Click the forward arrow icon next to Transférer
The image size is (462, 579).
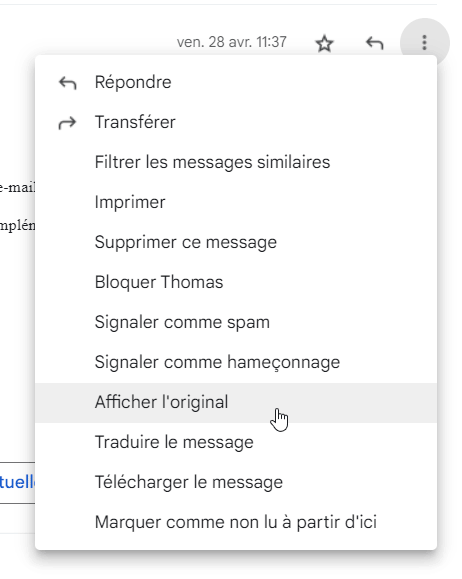(67, 123)
